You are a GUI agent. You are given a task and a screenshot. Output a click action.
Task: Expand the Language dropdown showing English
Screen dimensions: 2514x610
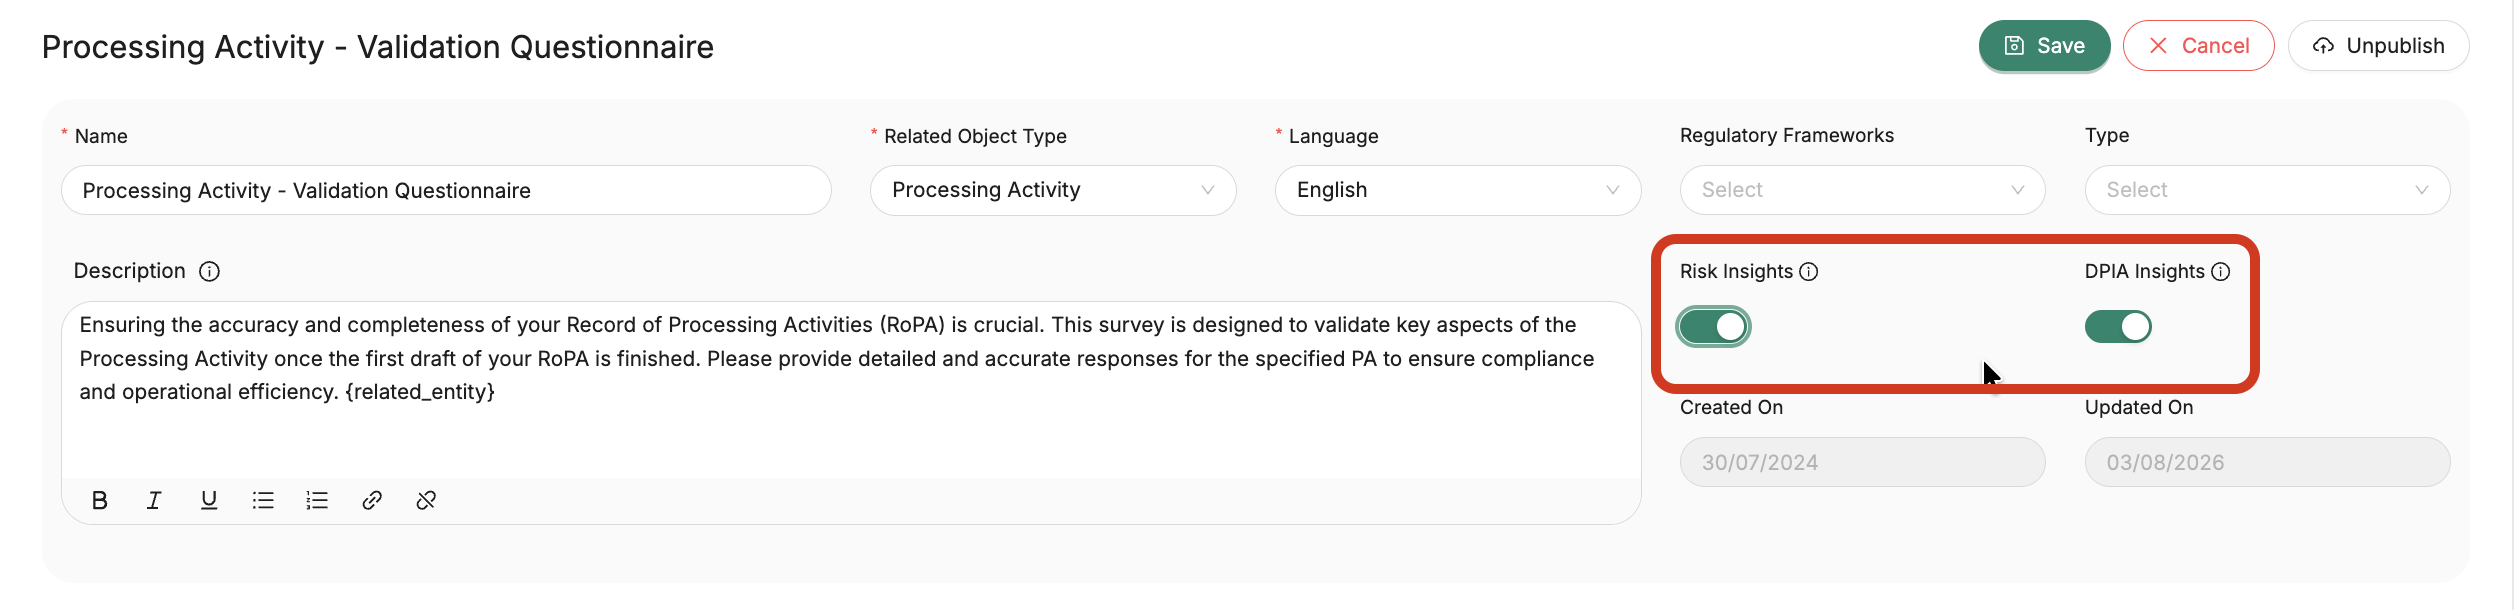[1458, 190]
